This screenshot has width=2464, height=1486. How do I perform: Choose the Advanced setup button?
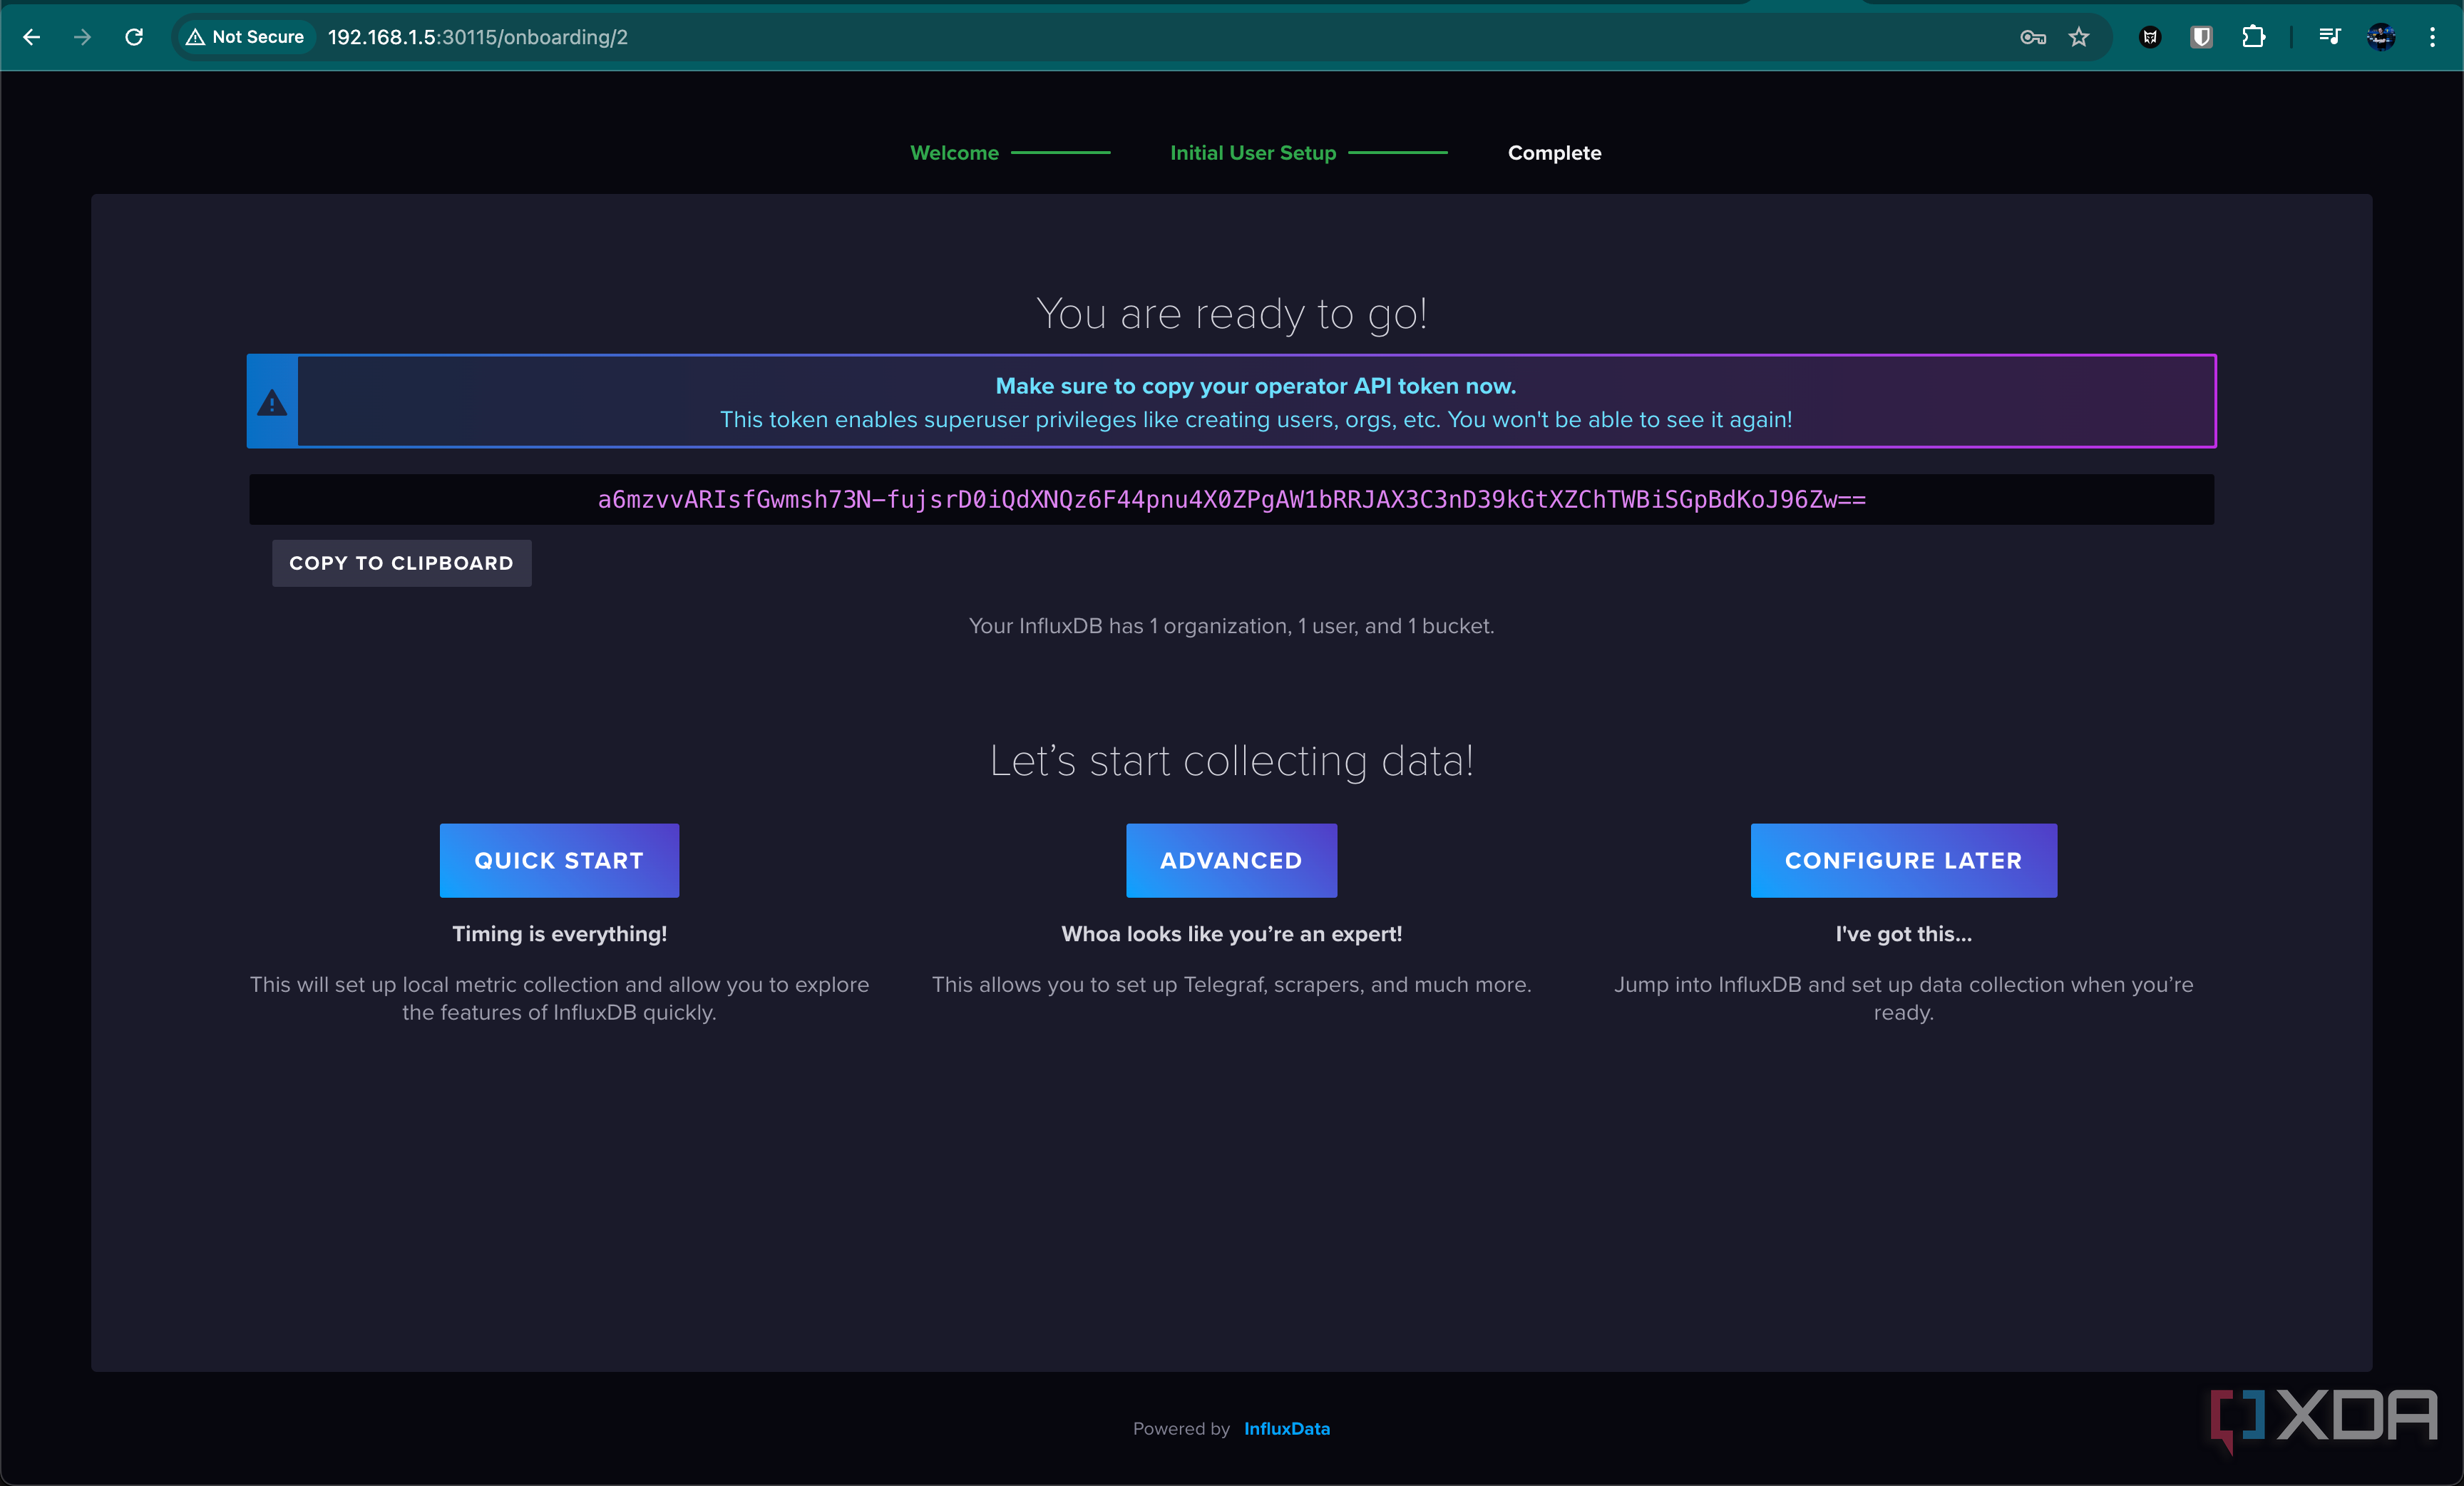click(1231, 860)
